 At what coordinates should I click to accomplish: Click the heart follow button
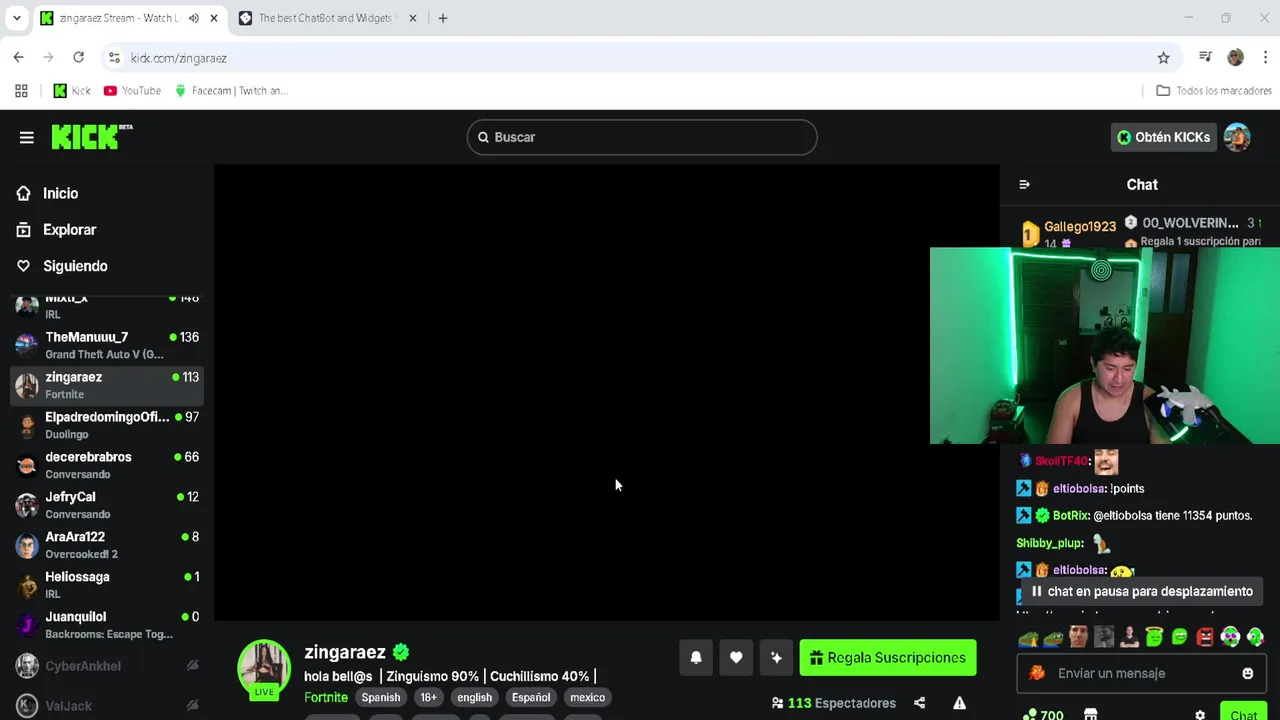[x=736, y=658]
